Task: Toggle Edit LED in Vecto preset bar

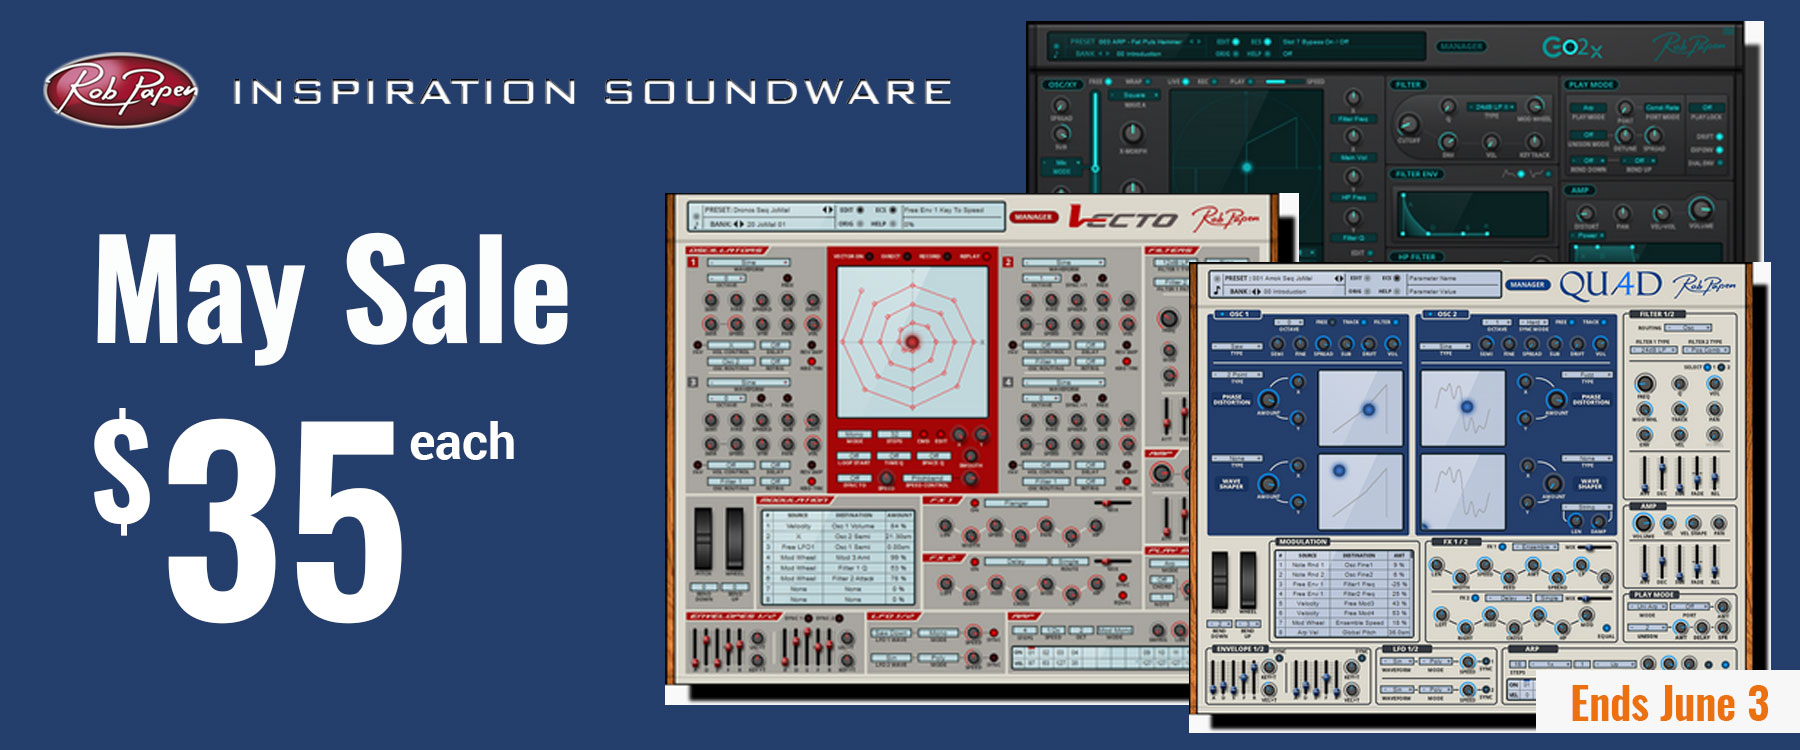Action: pyautogui.click(x=860, y=210)
